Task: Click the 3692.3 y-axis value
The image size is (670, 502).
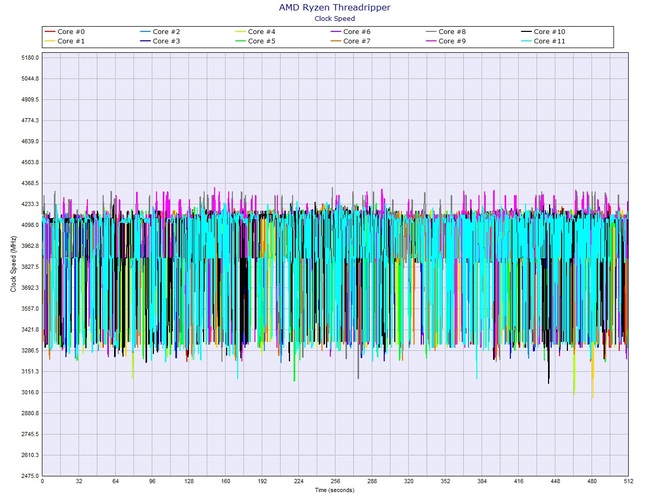Action: [30, 288]
